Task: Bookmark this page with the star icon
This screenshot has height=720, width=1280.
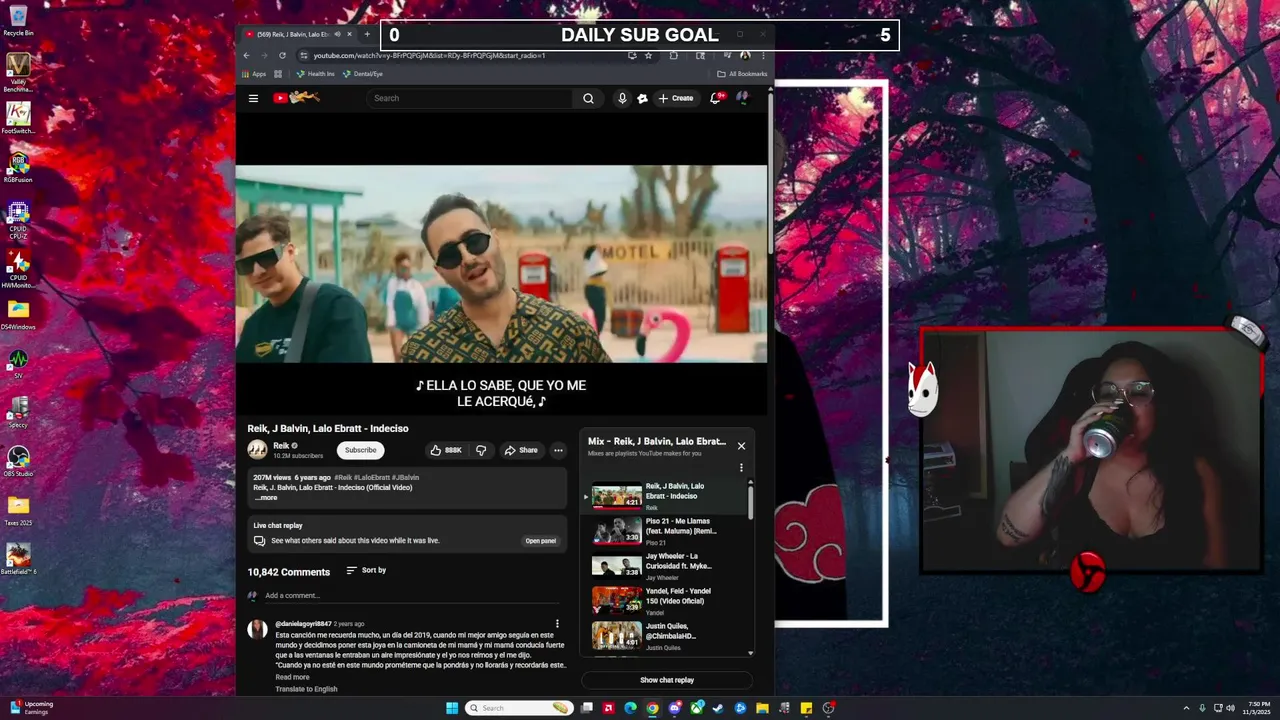Action: tap(648, 56)
